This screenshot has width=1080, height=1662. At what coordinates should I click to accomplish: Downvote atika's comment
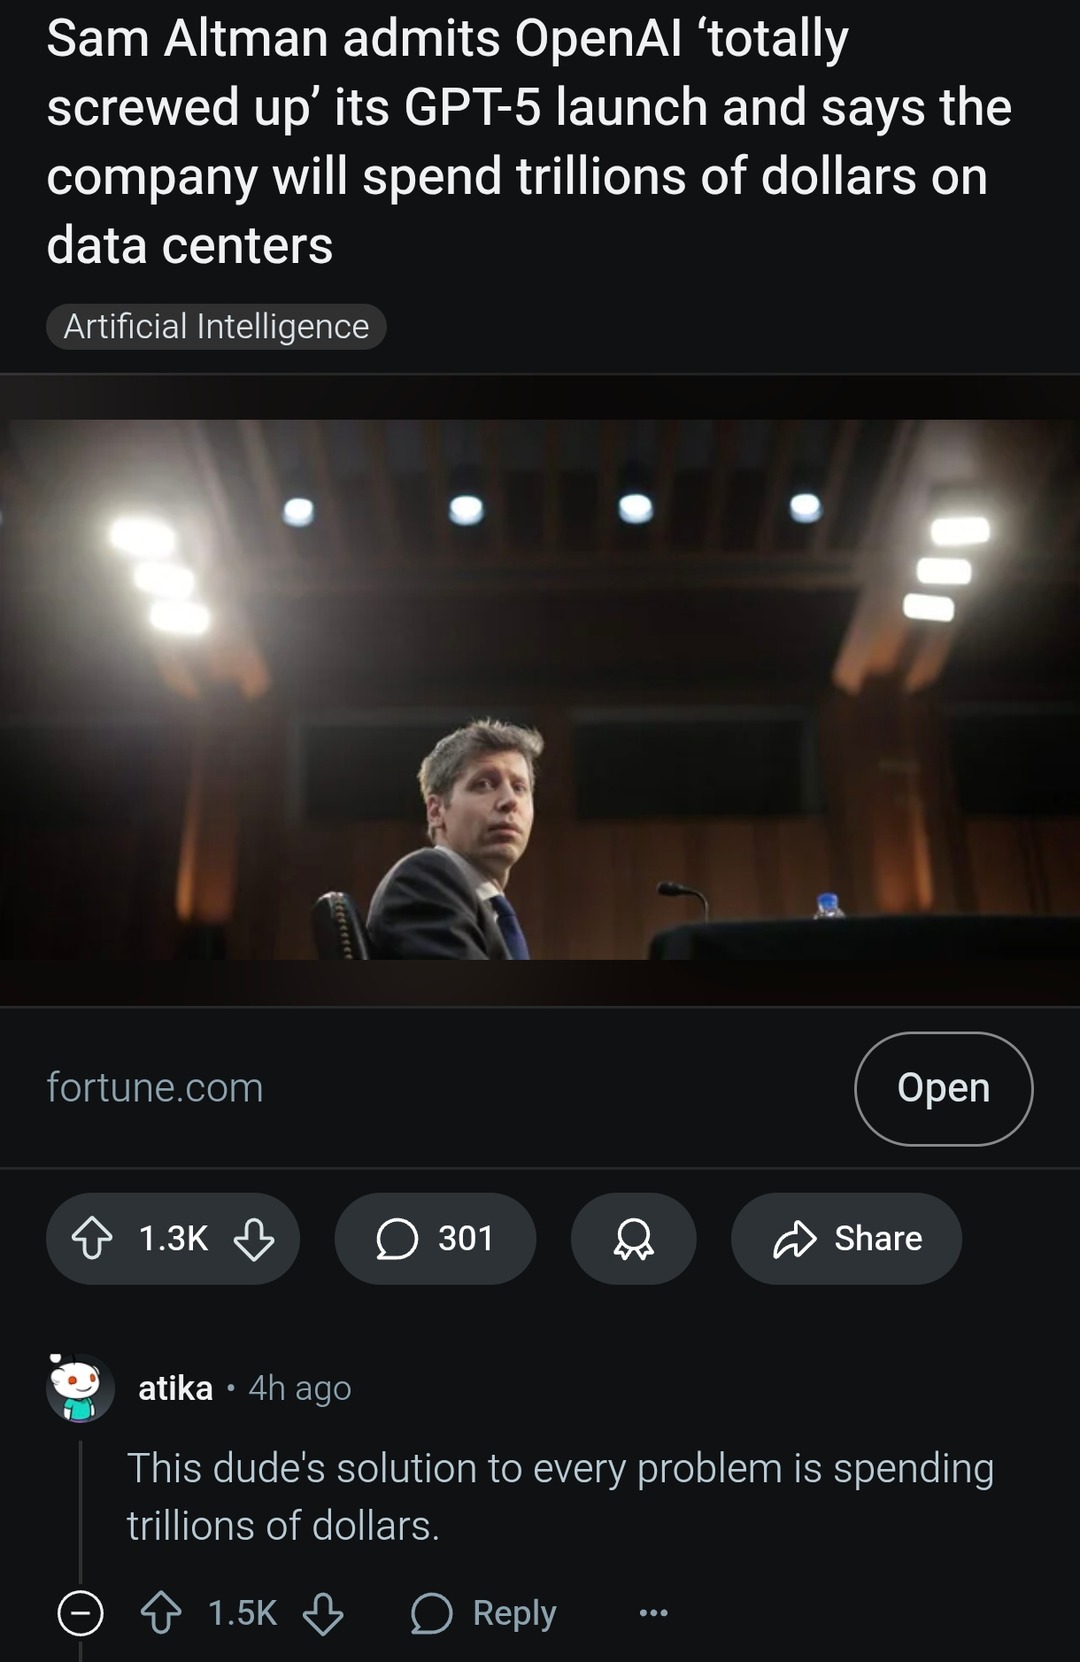click(x=323, y=1613)
